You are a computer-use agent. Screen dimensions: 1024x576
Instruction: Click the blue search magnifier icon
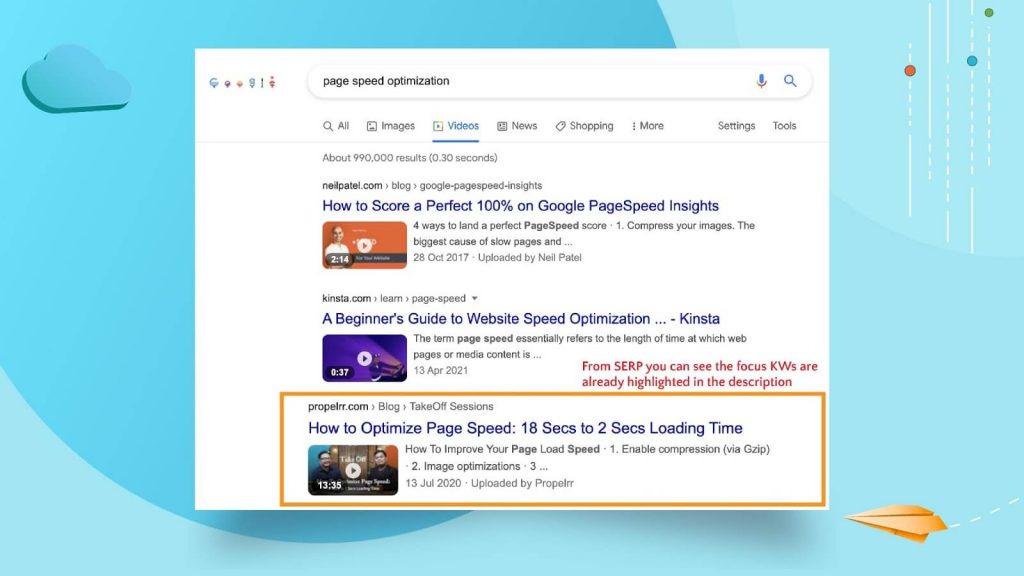click(790, 81)
